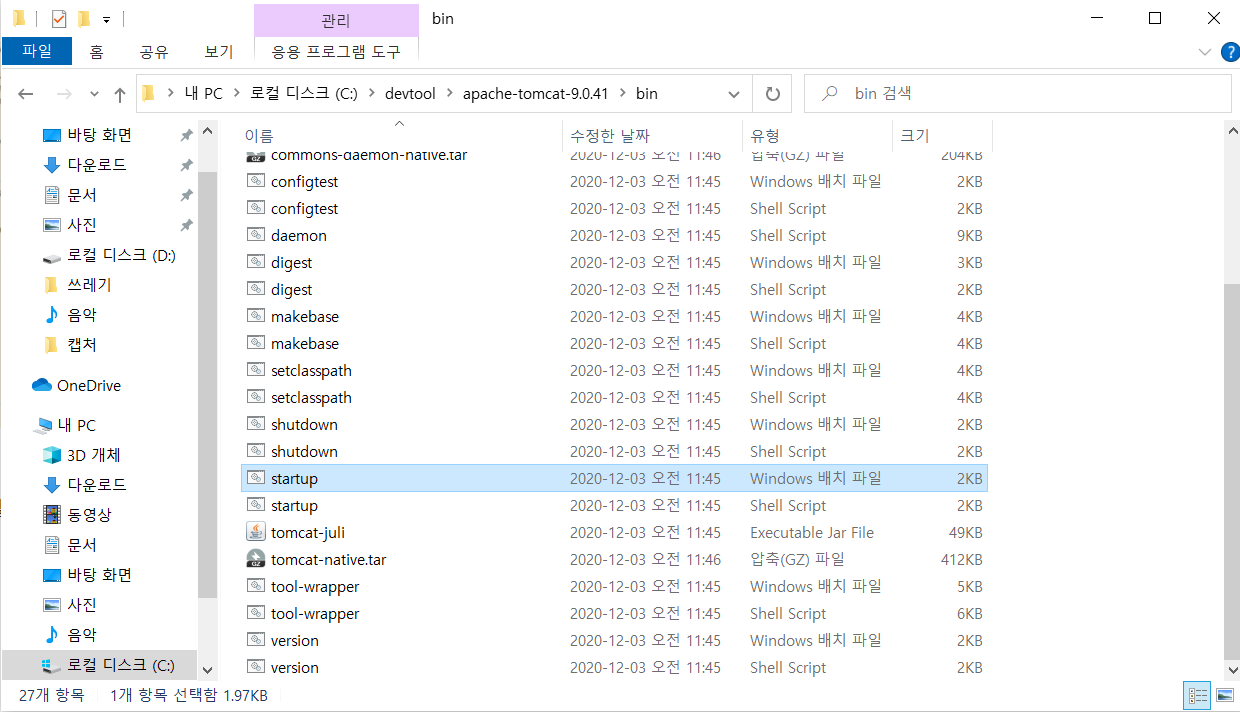The image size is (1240, 712).
Task: Switch to large icons view in status bar
Action: [1224, 695]
